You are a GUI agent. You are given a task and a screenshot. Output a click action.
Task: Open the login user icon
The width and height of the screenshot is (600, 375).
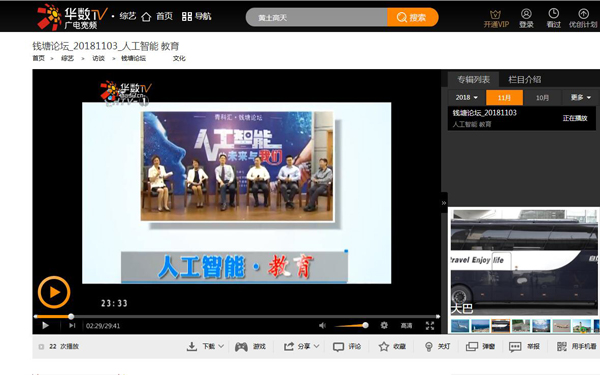click(x=526, y=14)
